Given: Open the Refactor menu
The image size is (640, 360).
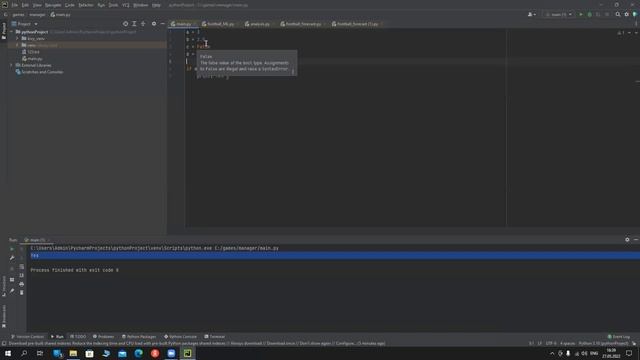Looking at the screenshot, I should pos(86,5).
